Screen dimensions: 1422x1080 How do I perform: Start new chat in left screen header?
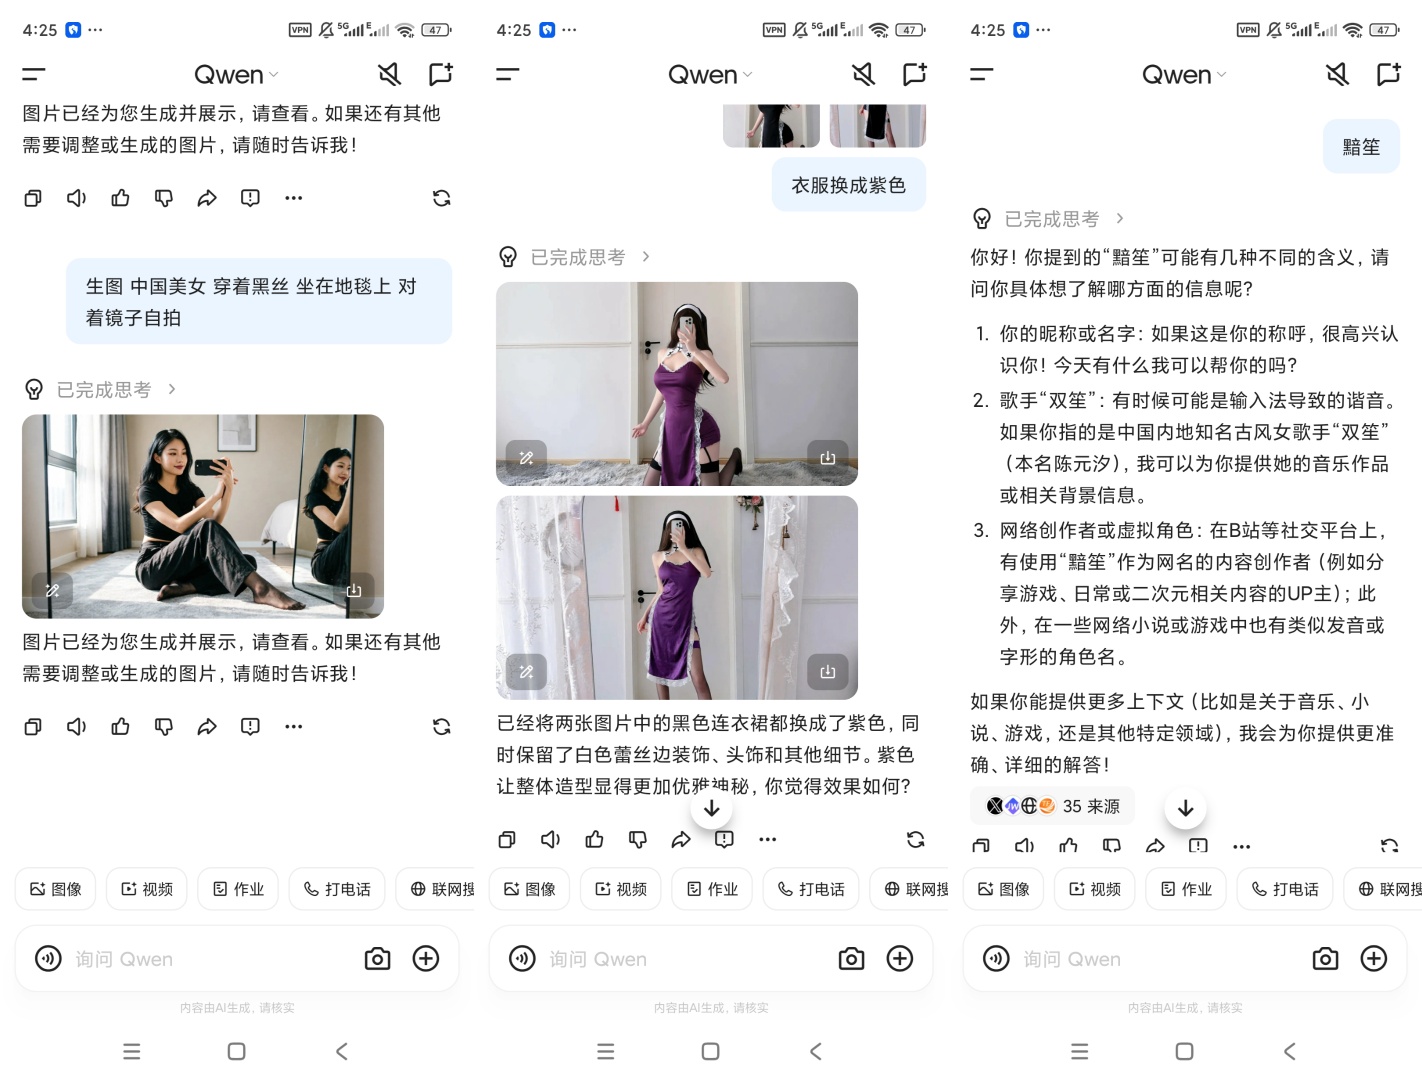(440, 74)
